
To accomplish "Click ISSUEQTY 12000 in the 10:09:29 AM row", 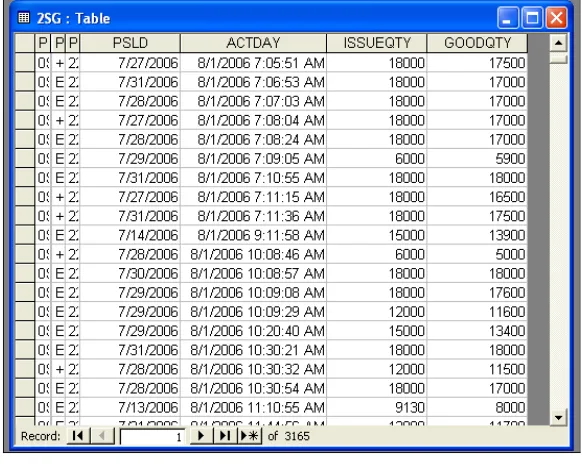I will [x=377, y=312].
